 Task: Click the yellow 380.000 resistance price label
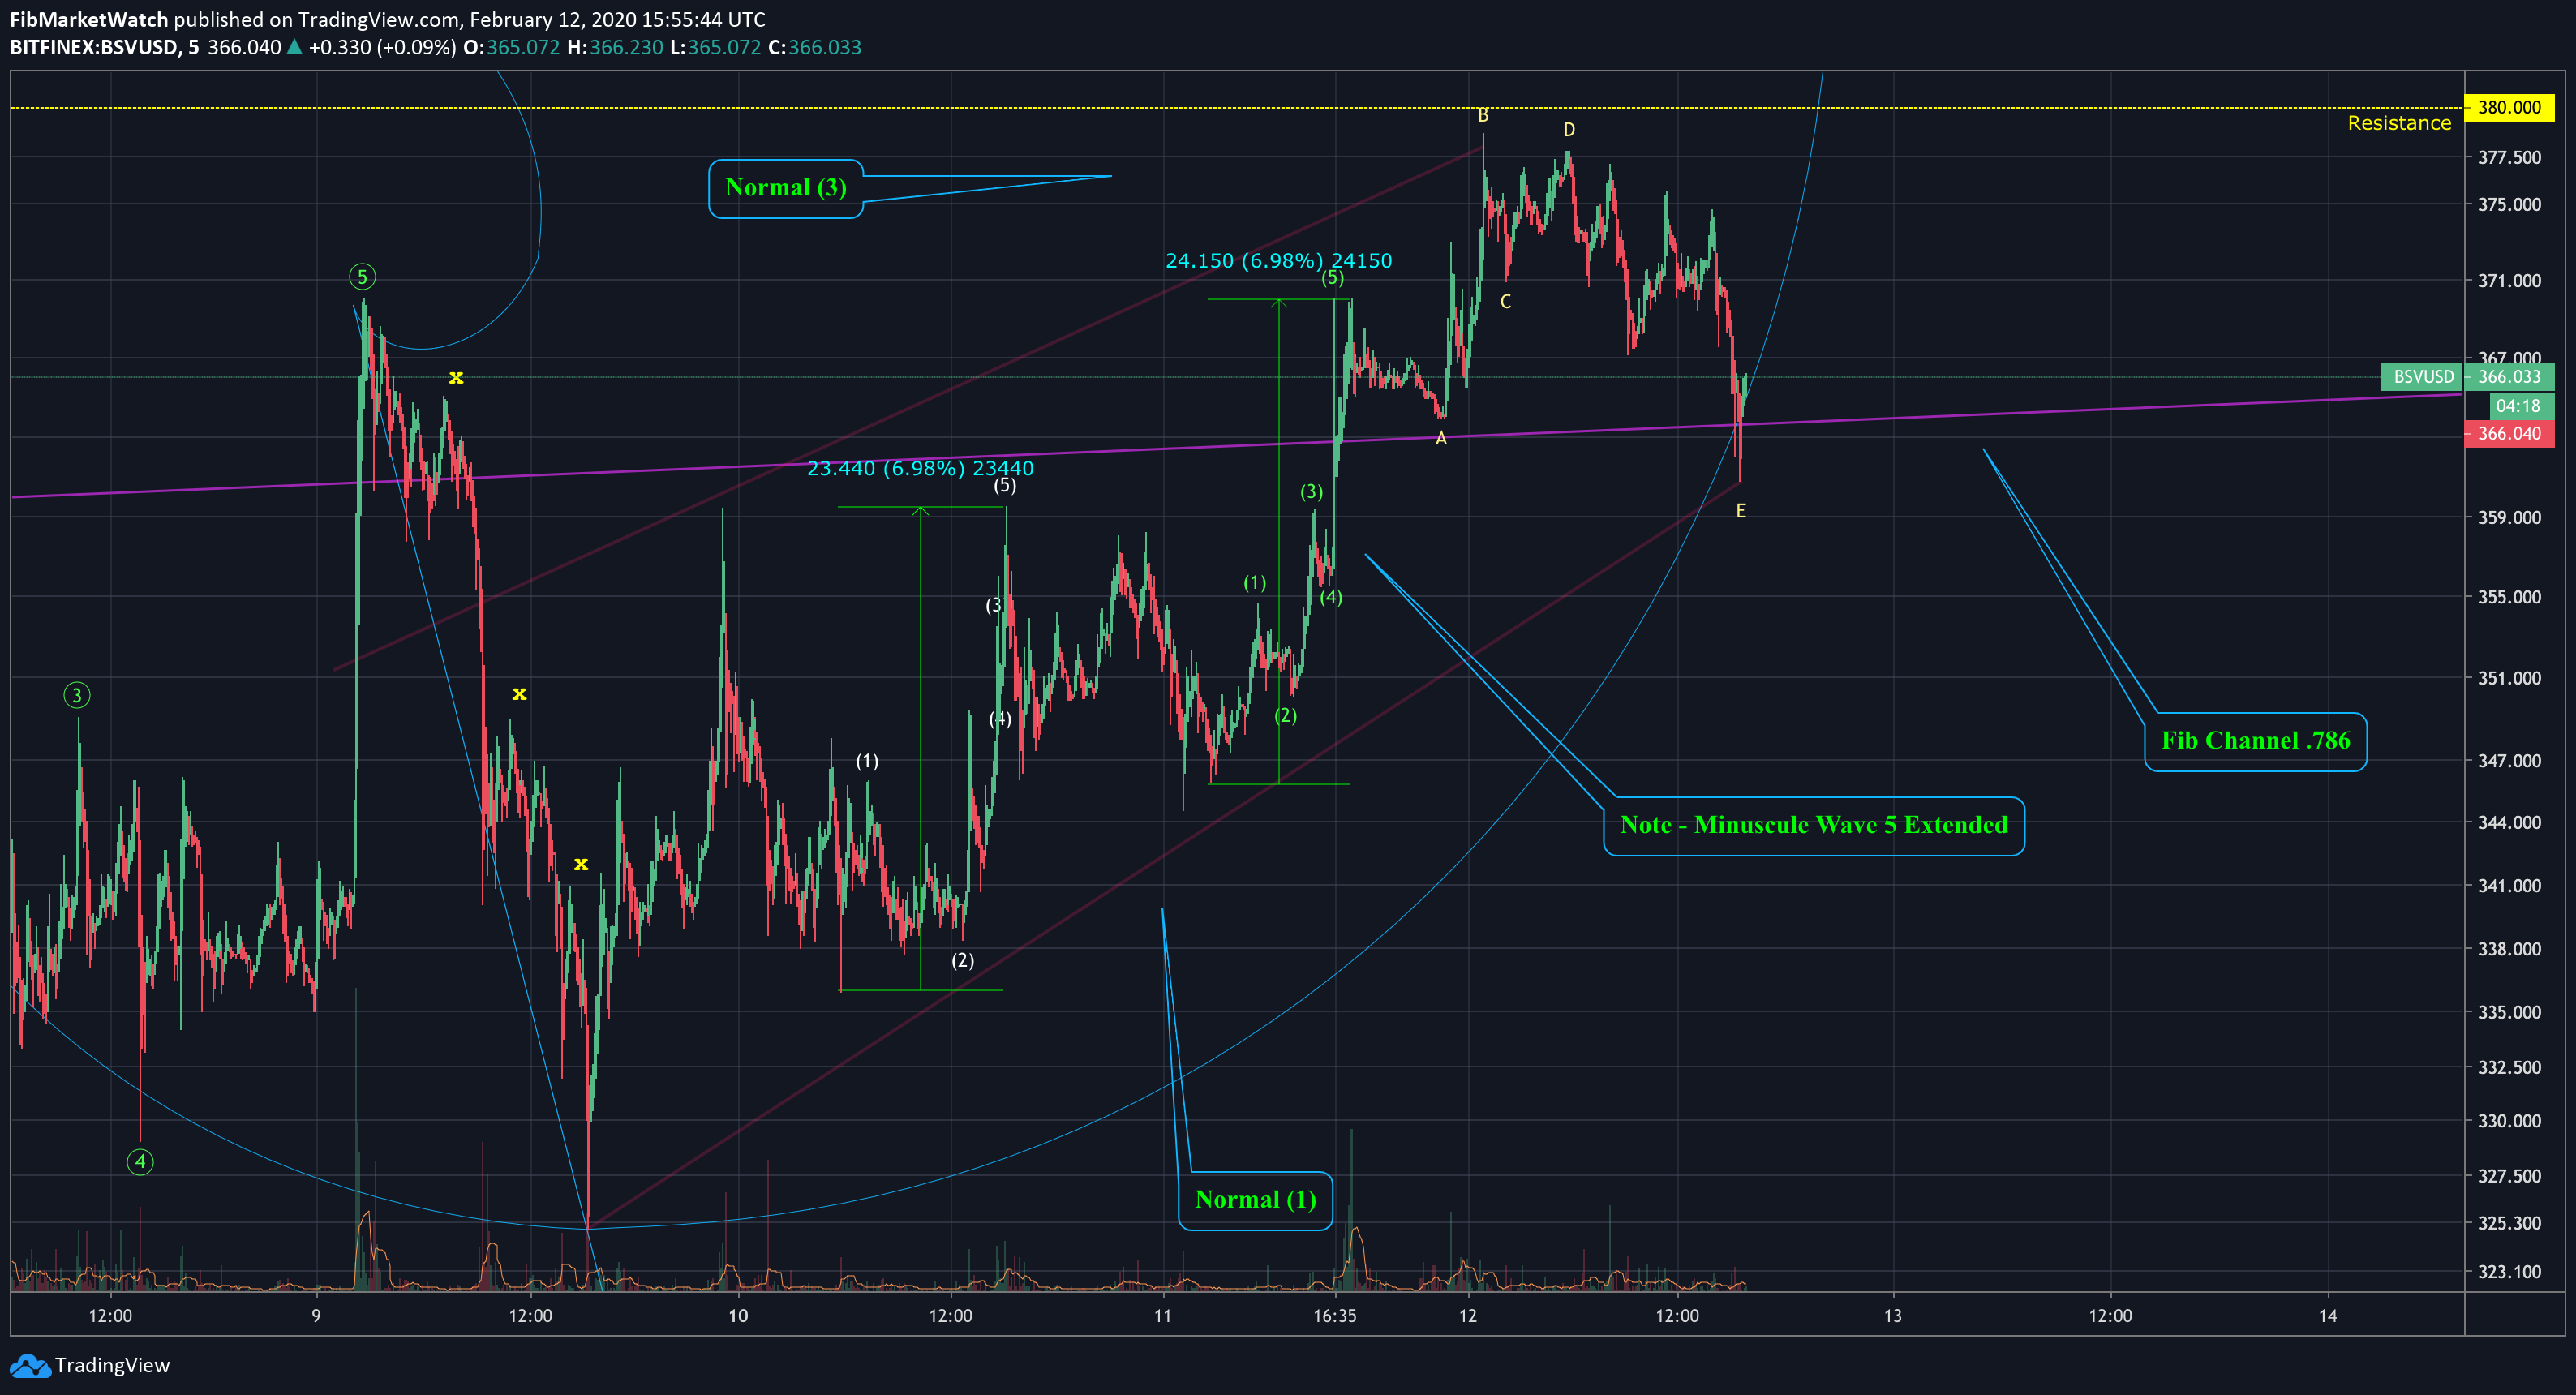[x=2509, y=107]
